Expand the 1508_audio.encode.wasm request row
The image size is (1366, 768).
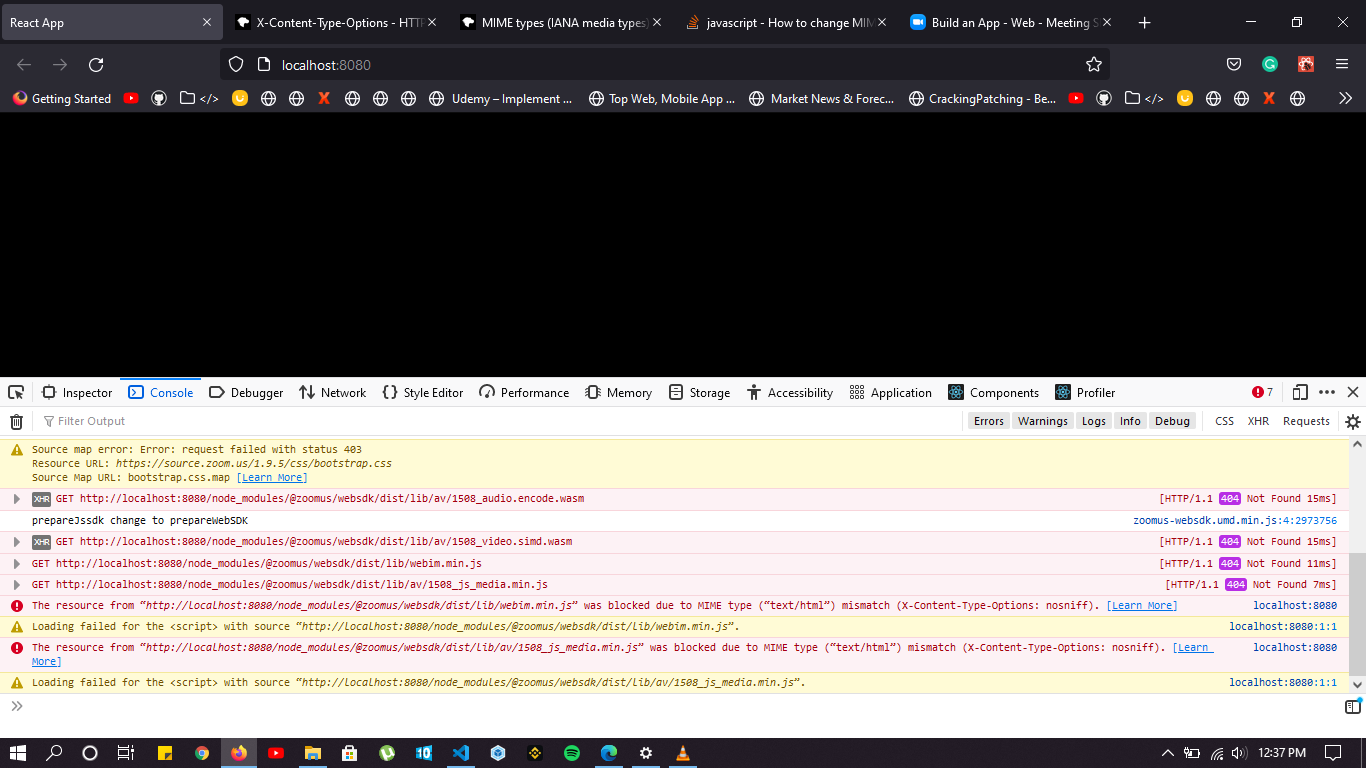16,498
